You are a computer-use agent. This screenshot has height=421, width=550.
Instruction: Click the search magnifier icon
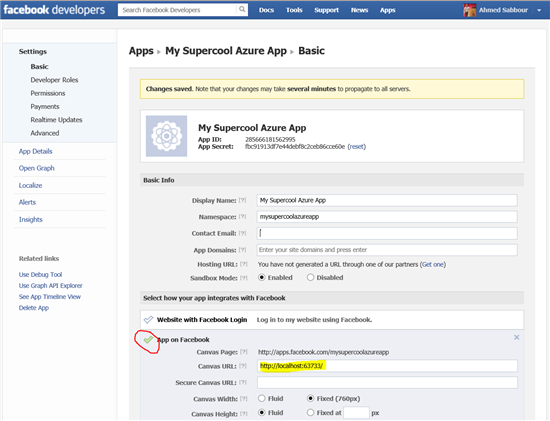[x=242, y=9]
